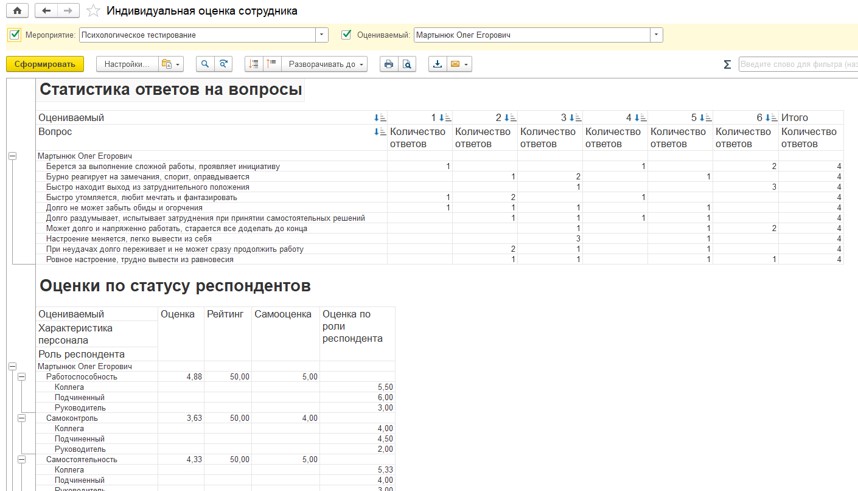This screenshot has height=491, width=858.
Task: Sort by Оцениваемый header sort icon
Action: coord(380,118)
